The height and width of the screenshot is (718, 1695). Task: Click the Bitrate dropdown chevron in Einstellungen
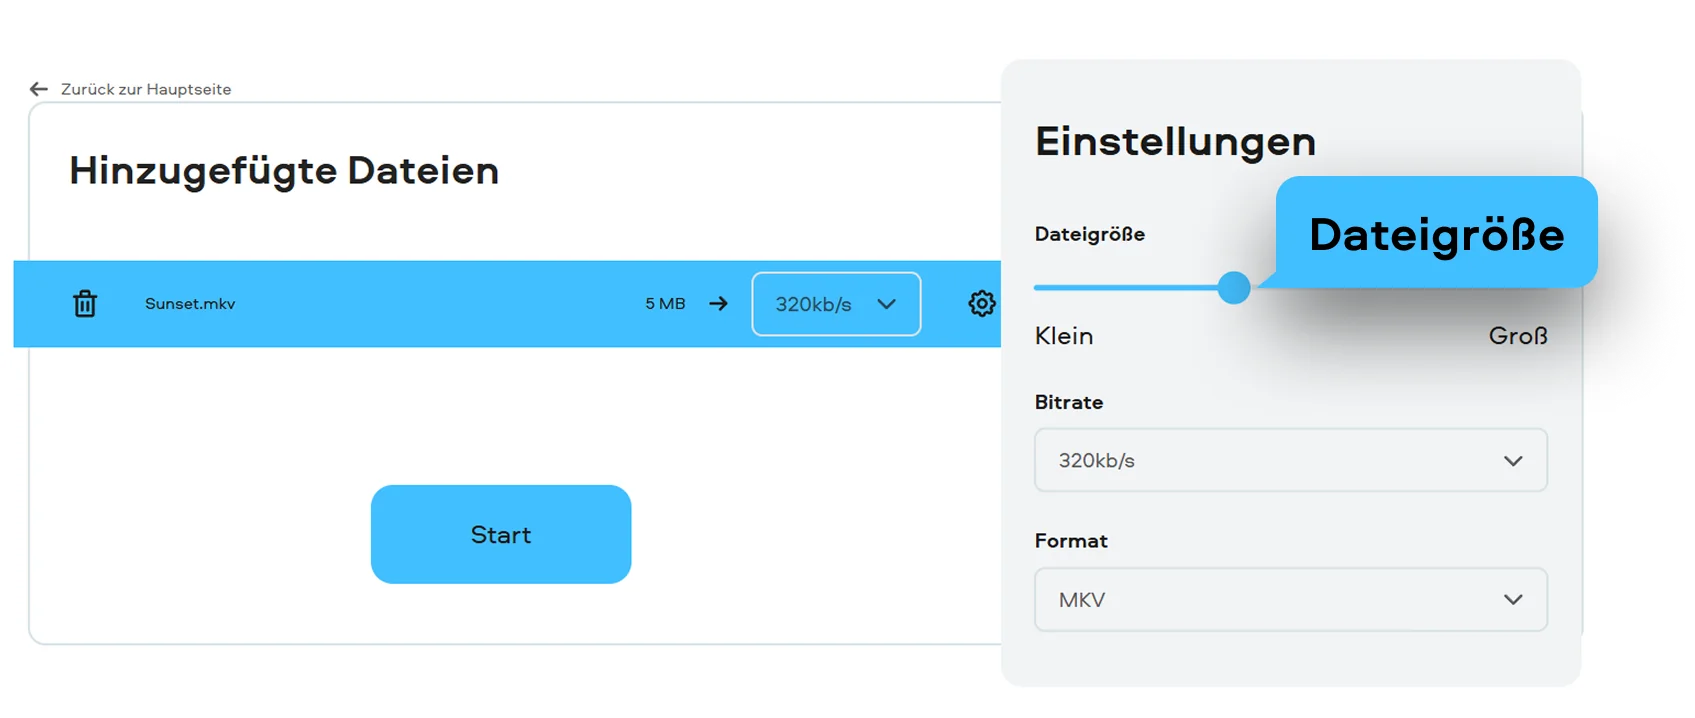[1513, 461]
